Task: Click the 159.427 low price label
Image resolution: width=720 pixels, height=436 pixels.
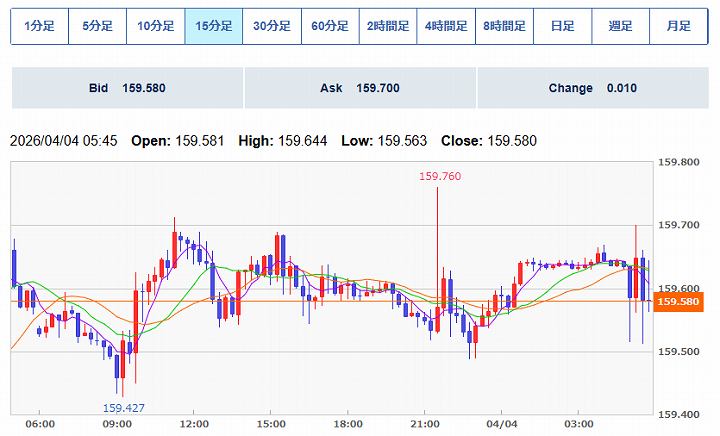Action: pos(124,407)
